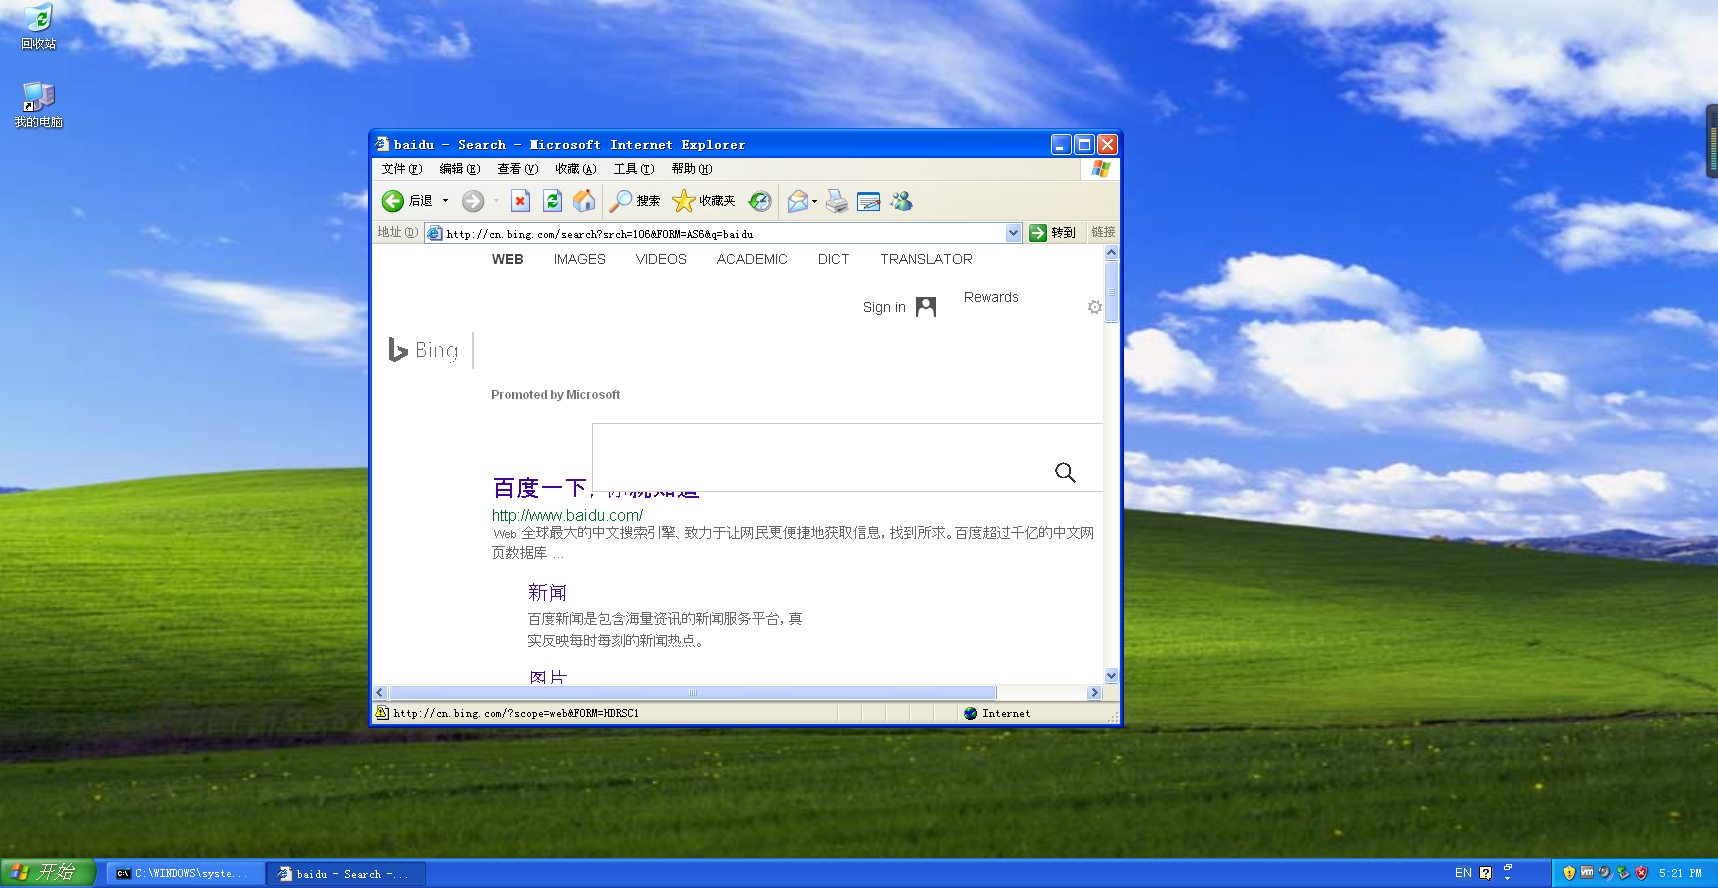
Task: Click the 转到 Go button
Action: (1053, 232)
